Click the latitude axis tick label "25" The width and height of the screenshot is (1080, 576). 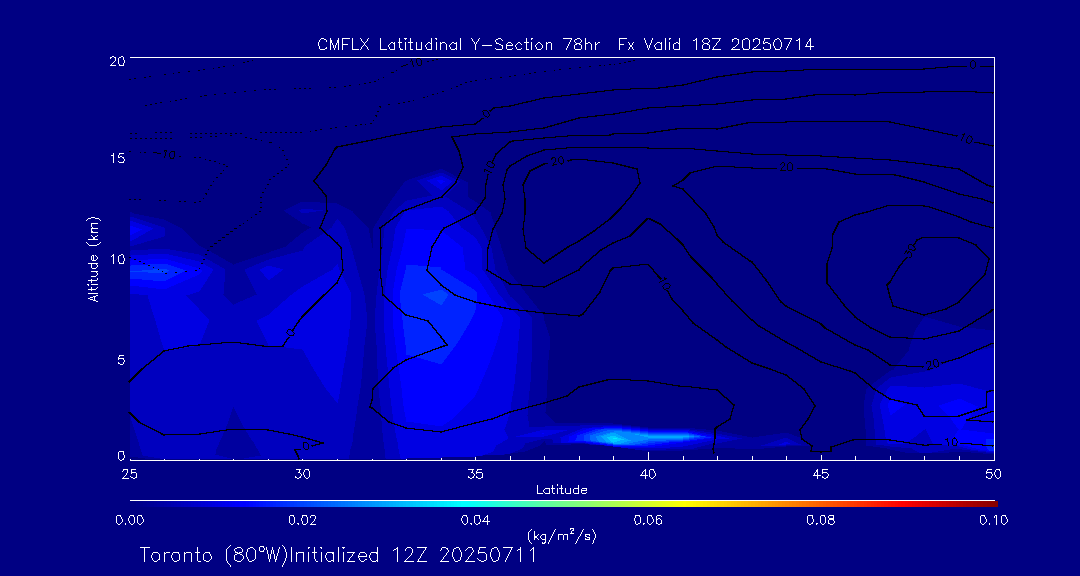pyautogui.click(x=129, y=474)
